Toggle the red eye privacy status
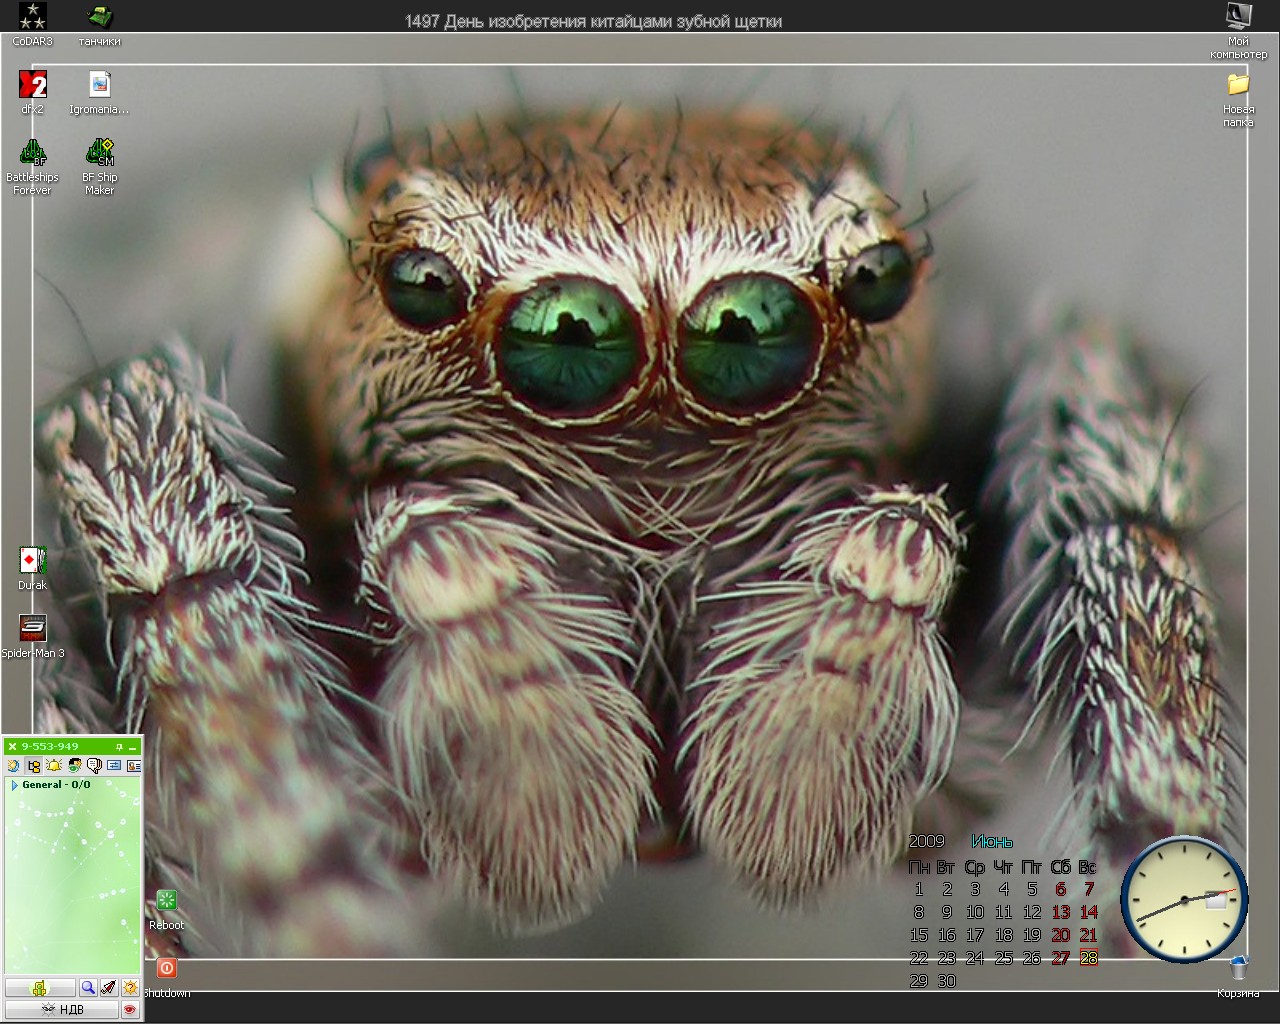The height and width of the screenshot is (1024, 1280). coord(130,1009)
